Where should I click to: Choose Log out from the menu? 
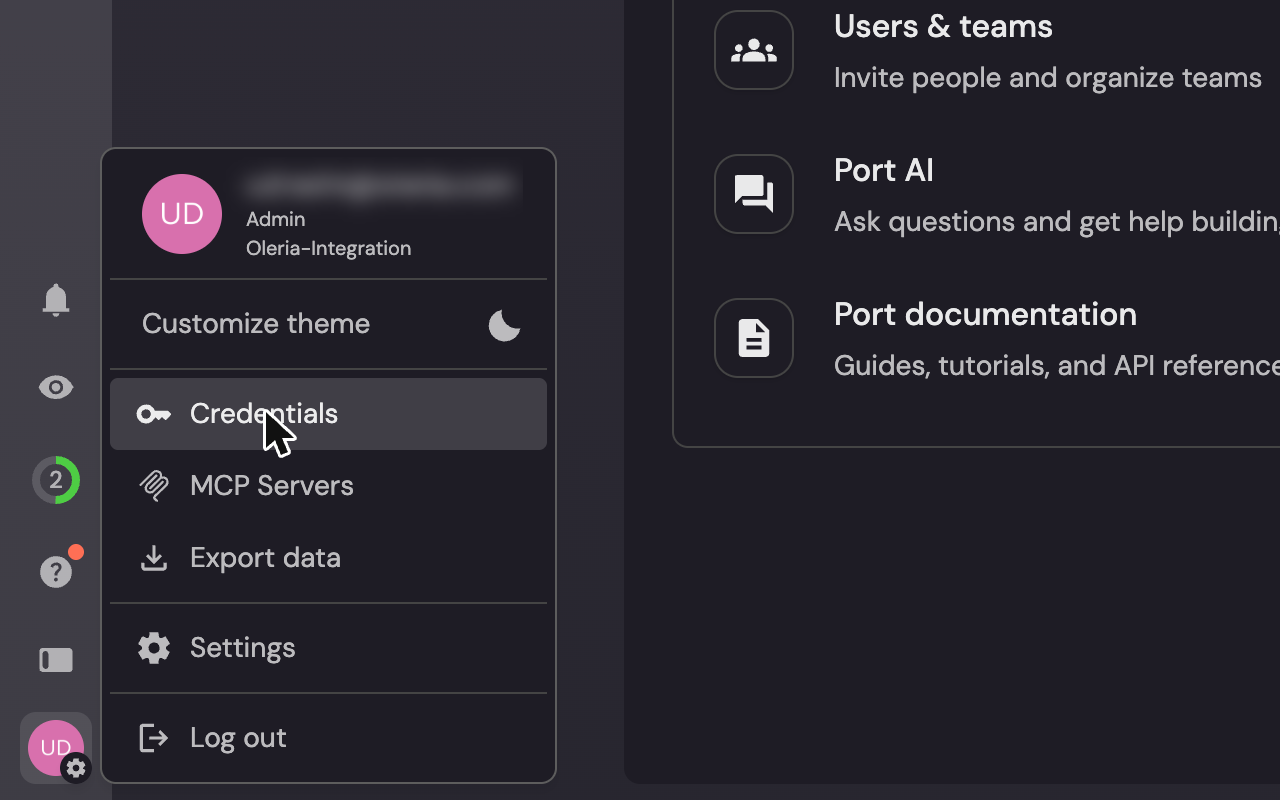pos(328,738)
